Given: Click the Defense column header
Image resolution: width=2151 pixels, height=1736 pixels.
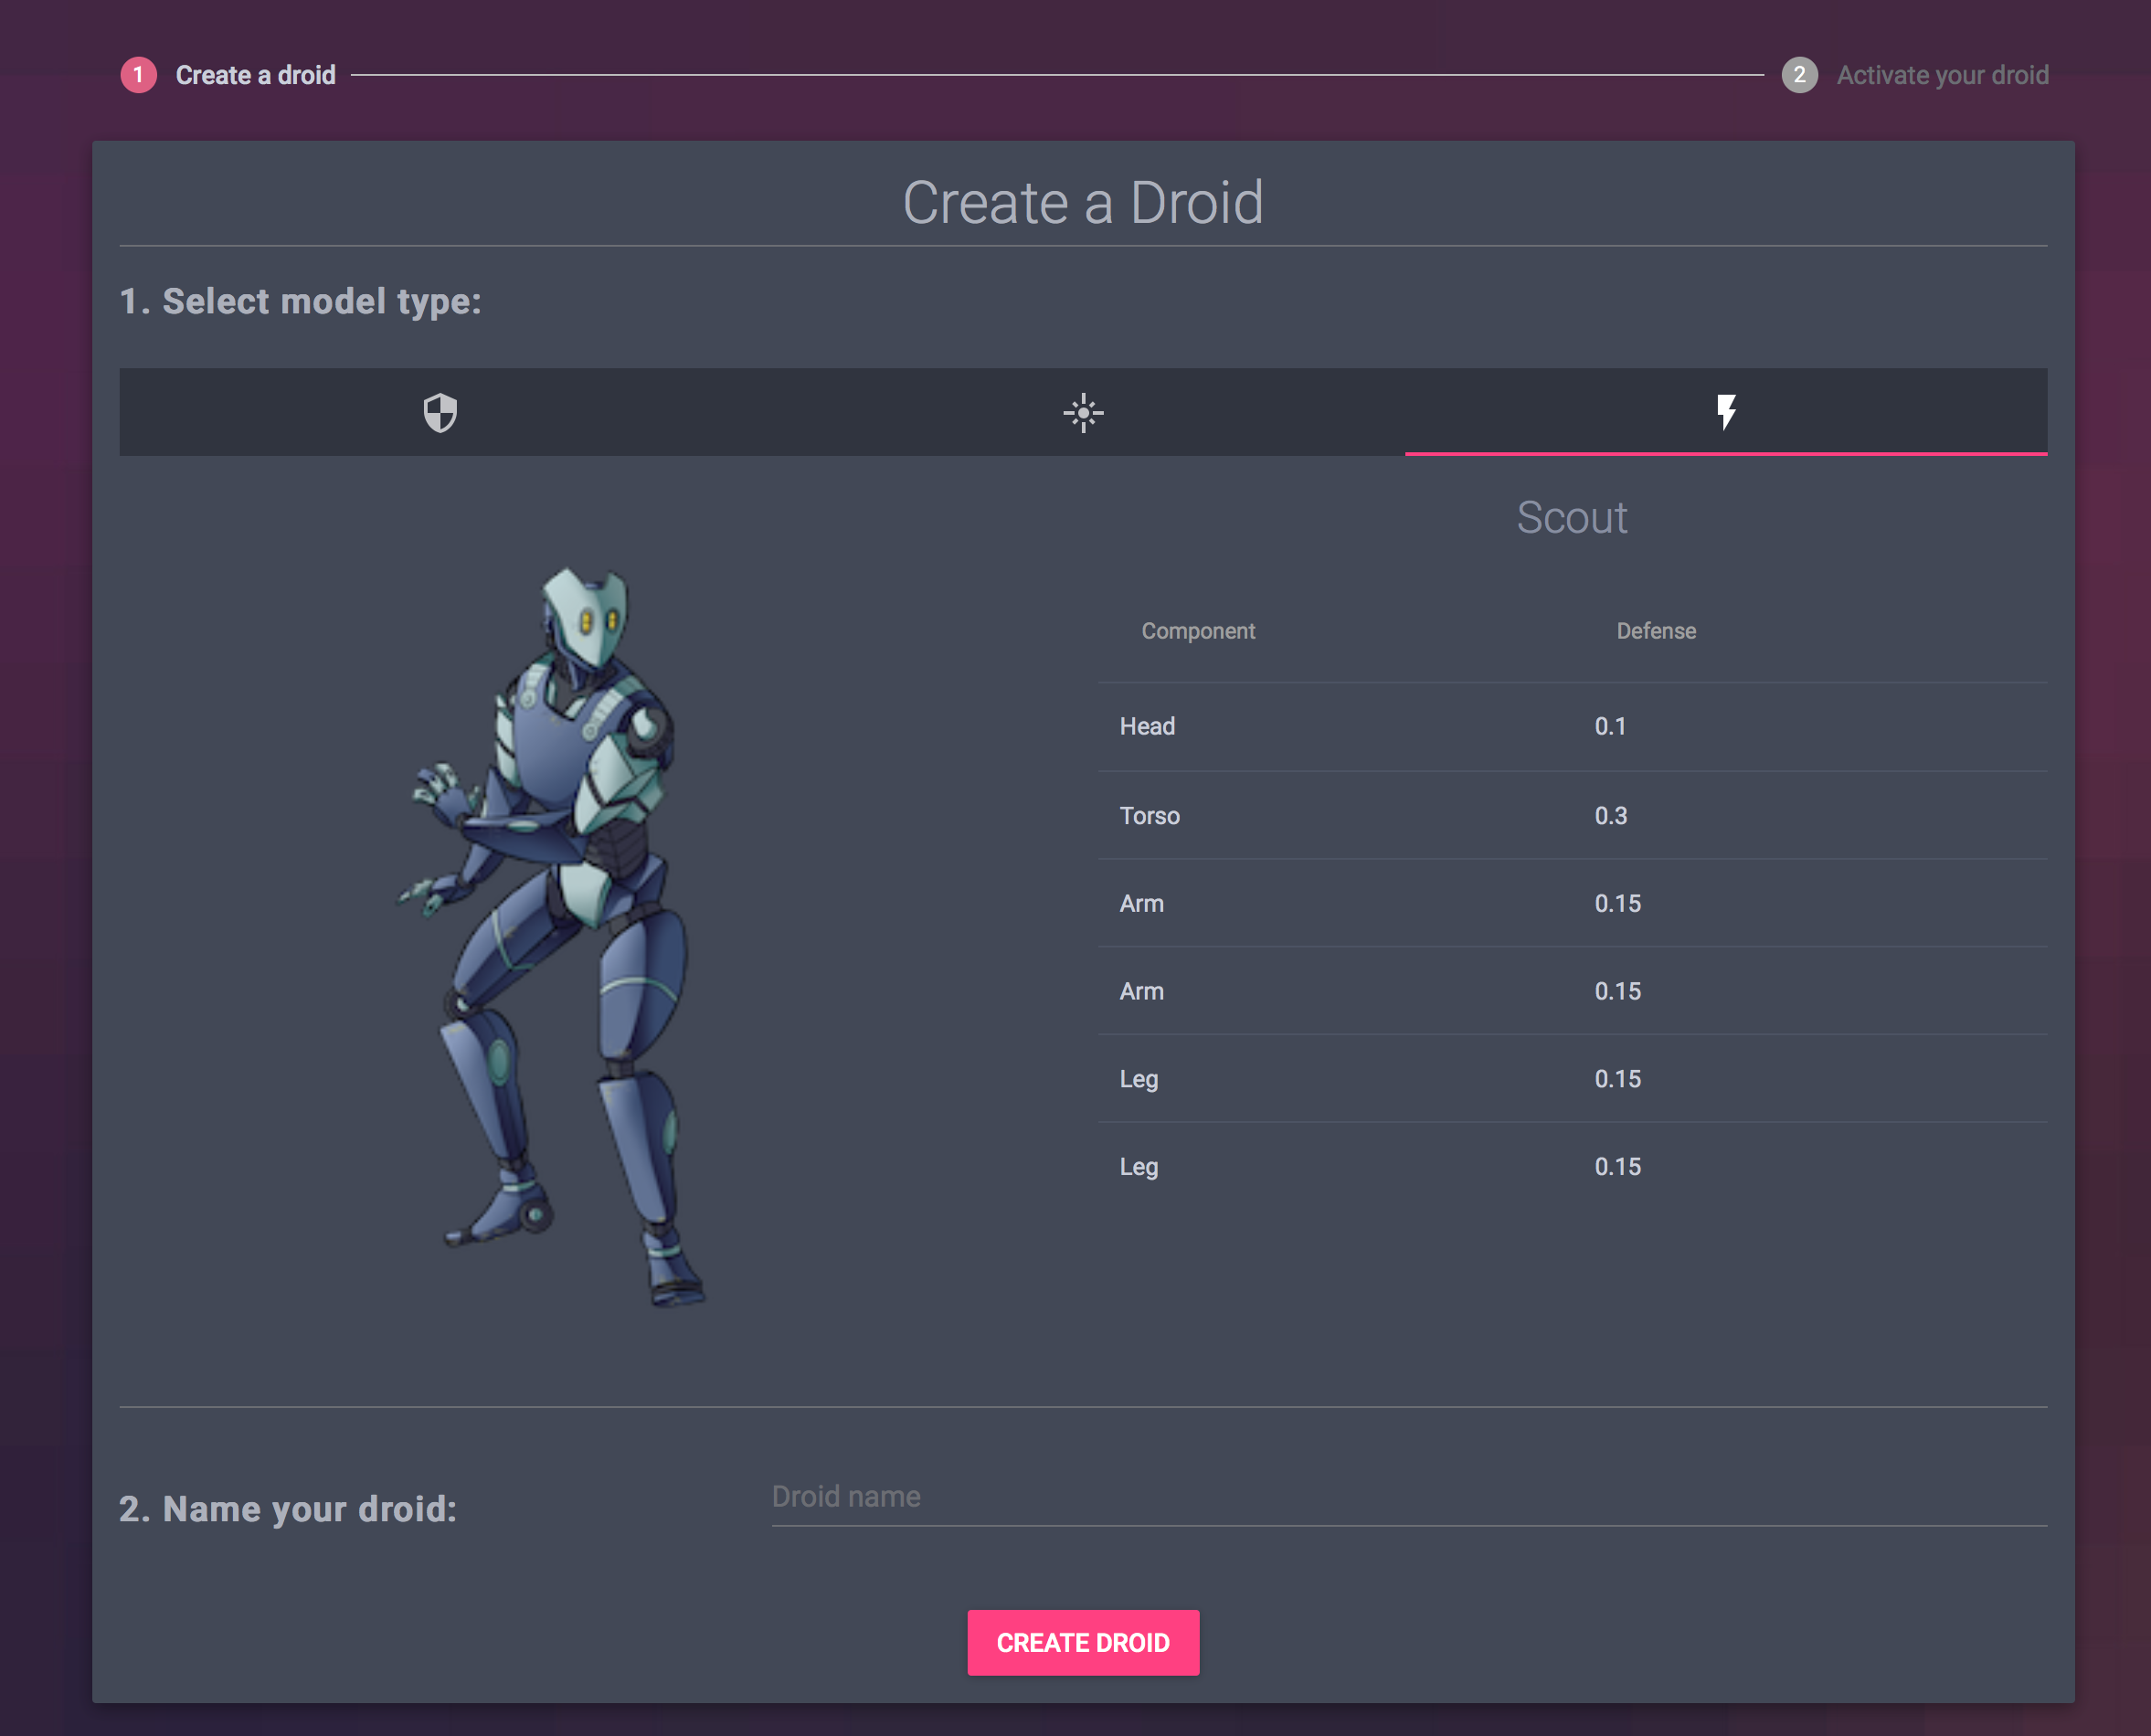Looking at the screenshot, I should (x=1656, y=631).
